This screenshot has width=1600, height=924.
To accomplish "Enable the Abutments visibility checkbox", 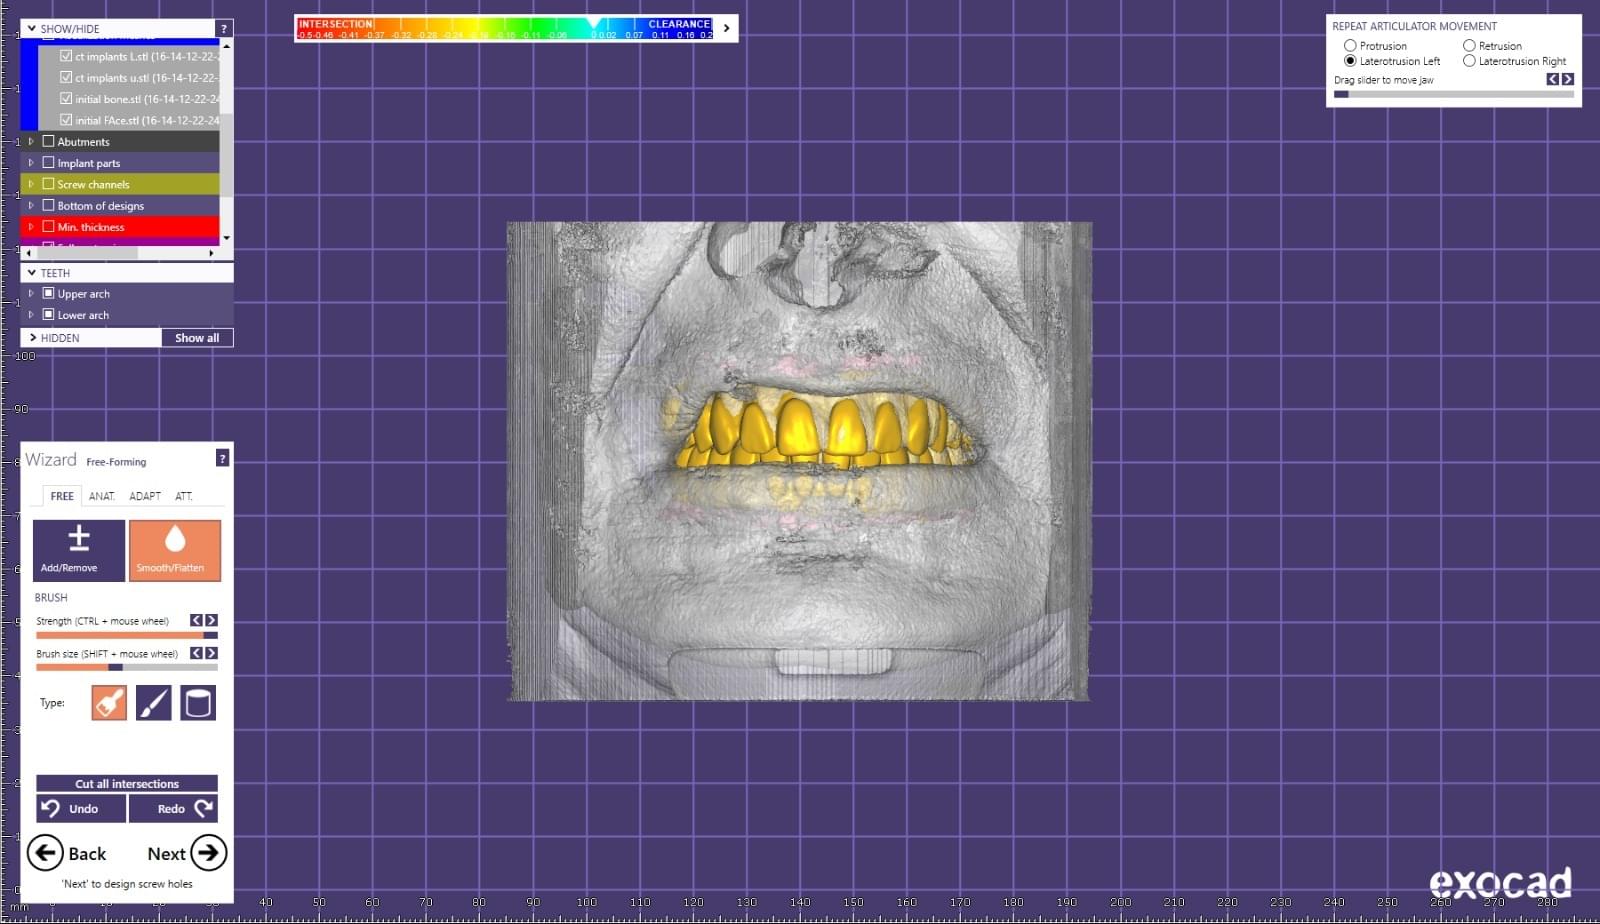I will [x=48, y=142].
